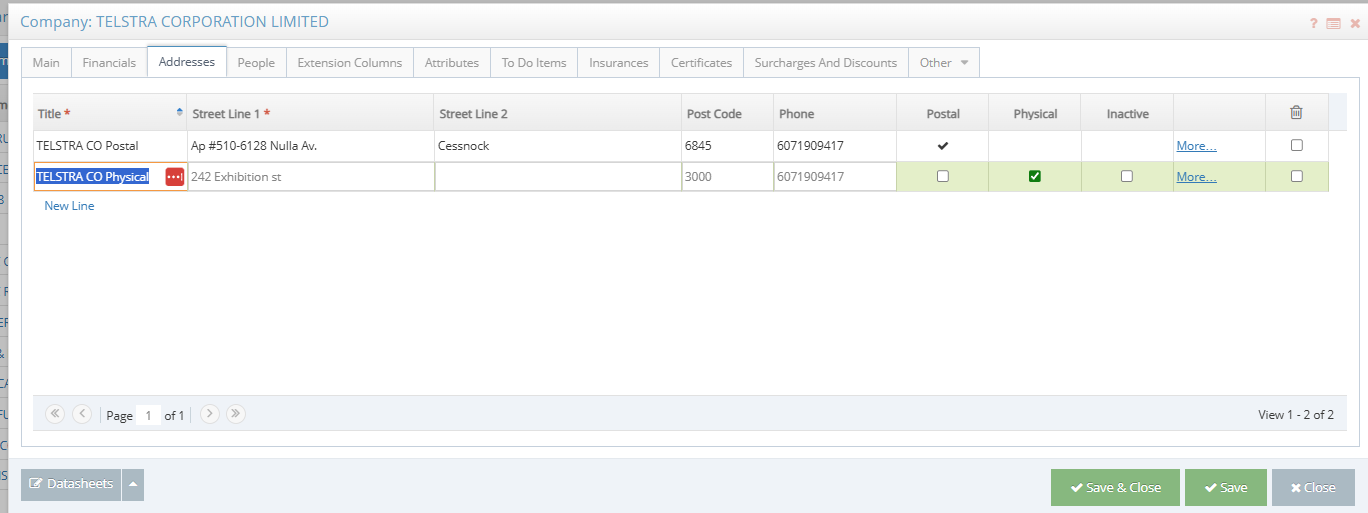Image resolution: width=1368 pixels, height=513 pixels.
Task: Click Post Code column header
Action: [727, 113]
